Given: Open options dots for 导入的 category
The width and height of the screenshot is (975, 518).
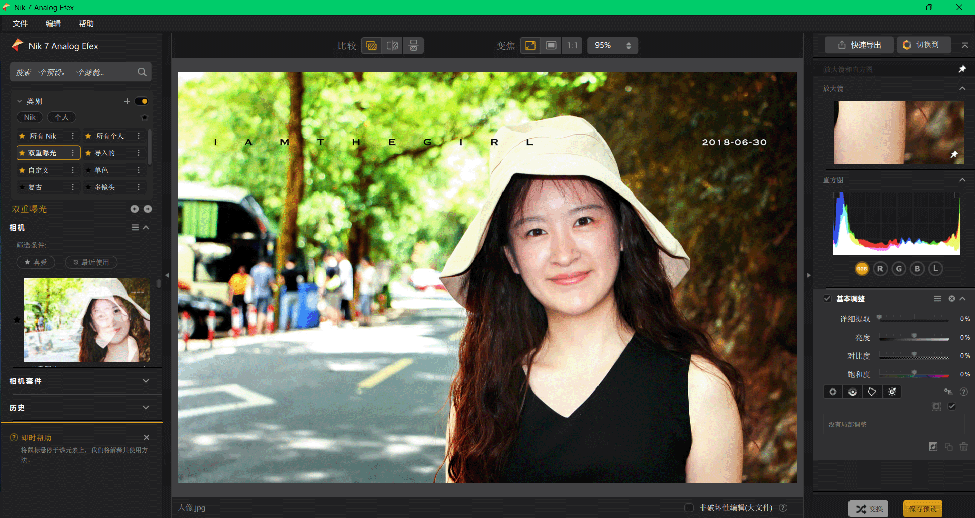Looking at the screenshot, I should click(x=139, y=153).
